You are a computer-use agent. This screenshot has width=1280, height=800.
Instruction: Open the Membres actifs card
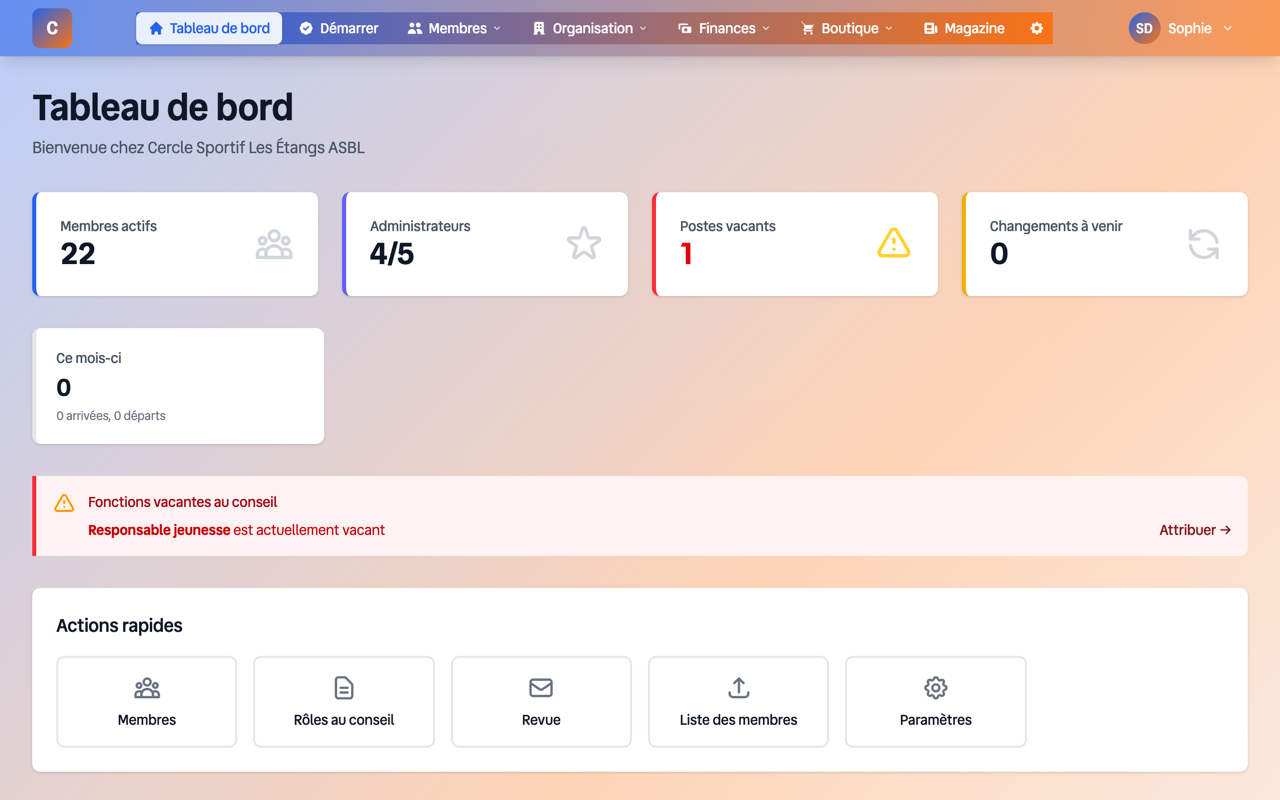[x=175, y=244]
